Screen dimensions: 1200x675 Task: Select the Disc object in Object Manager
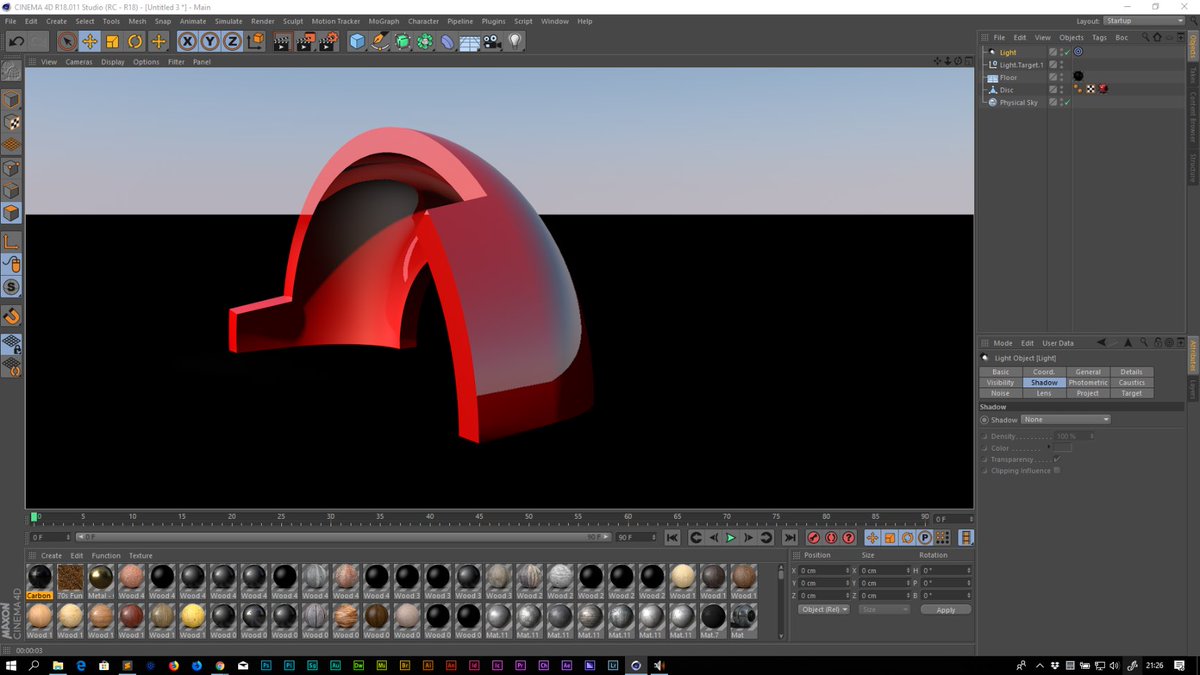[1007, 90]
